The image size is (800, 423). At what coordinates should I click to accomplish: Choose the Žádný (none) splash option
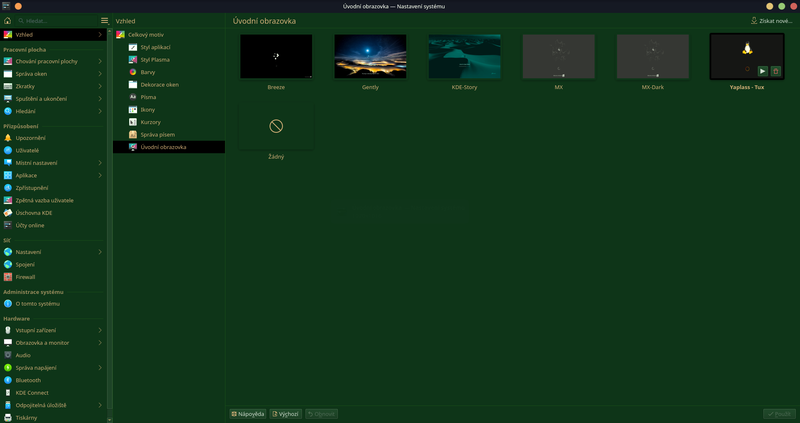(276, 127)
